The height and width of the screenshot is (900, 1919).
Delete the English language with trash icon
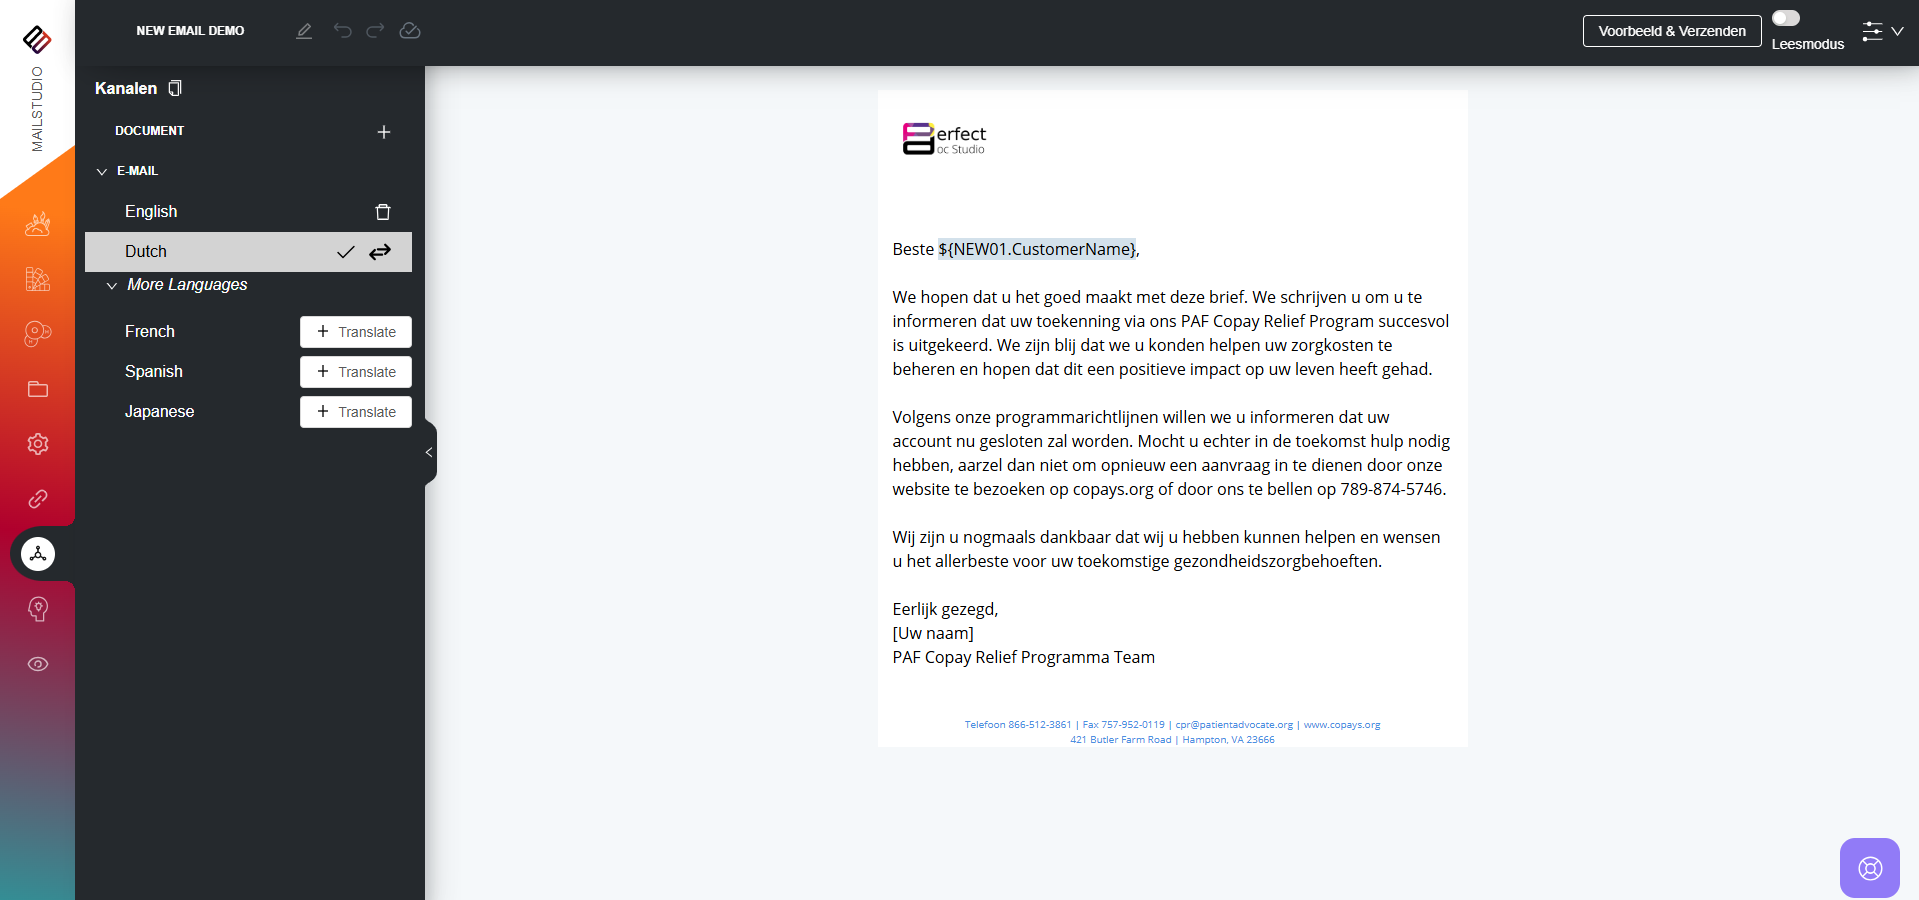tap(383, 212)
